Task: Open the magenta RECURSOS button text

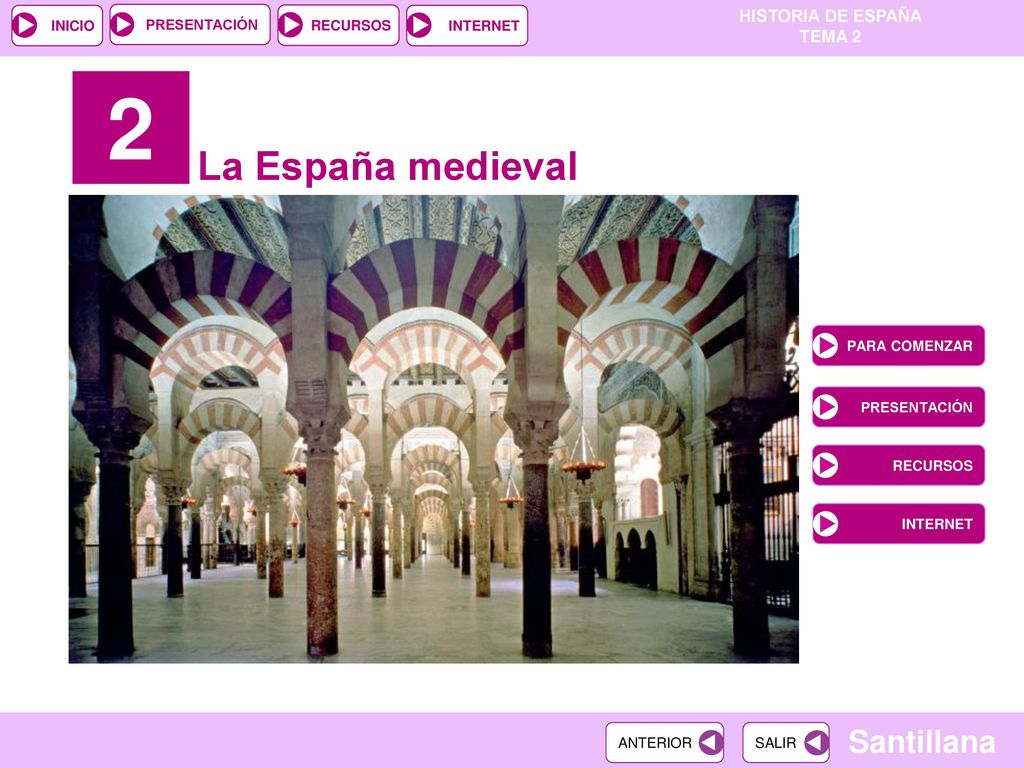Action: point(933,466)
